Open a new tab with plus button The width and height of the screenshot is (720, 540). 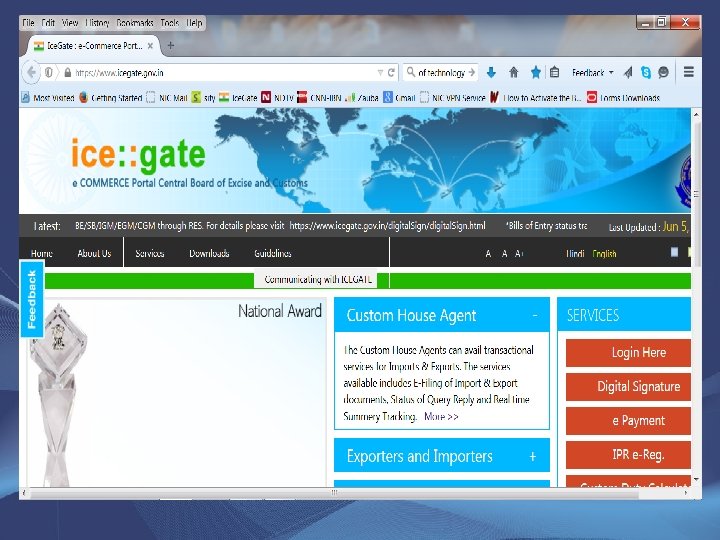(x=170, y=45)
